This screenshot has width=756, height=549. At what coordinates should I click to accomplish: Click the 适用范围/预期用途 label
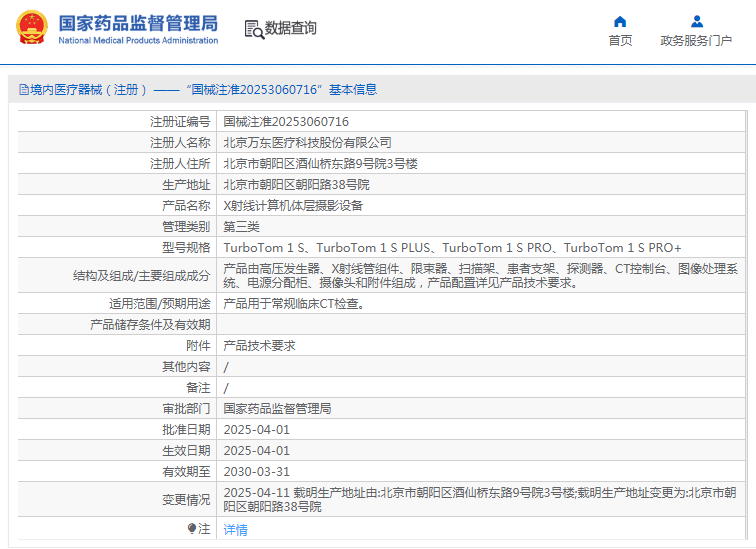(160, 304)
